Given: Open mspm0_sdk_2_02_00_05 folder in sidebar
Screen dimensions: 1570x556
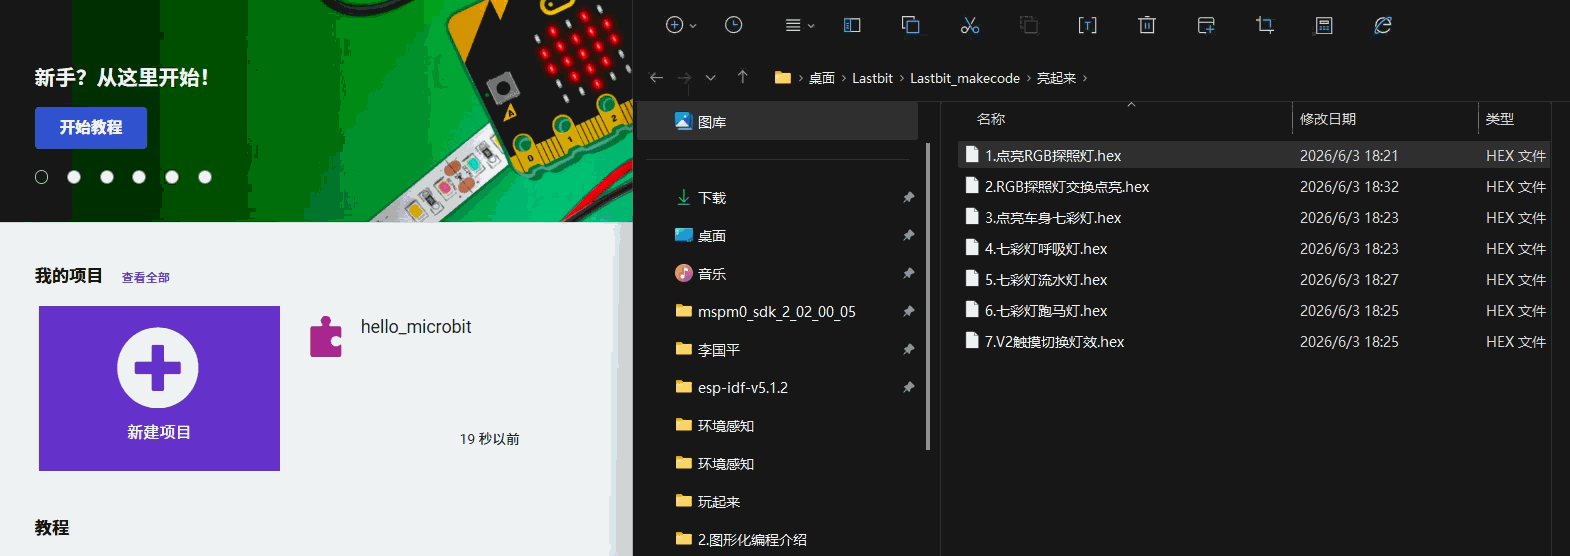Looking at the screenshot, I should pyautogui.click(x=776, y=312).
